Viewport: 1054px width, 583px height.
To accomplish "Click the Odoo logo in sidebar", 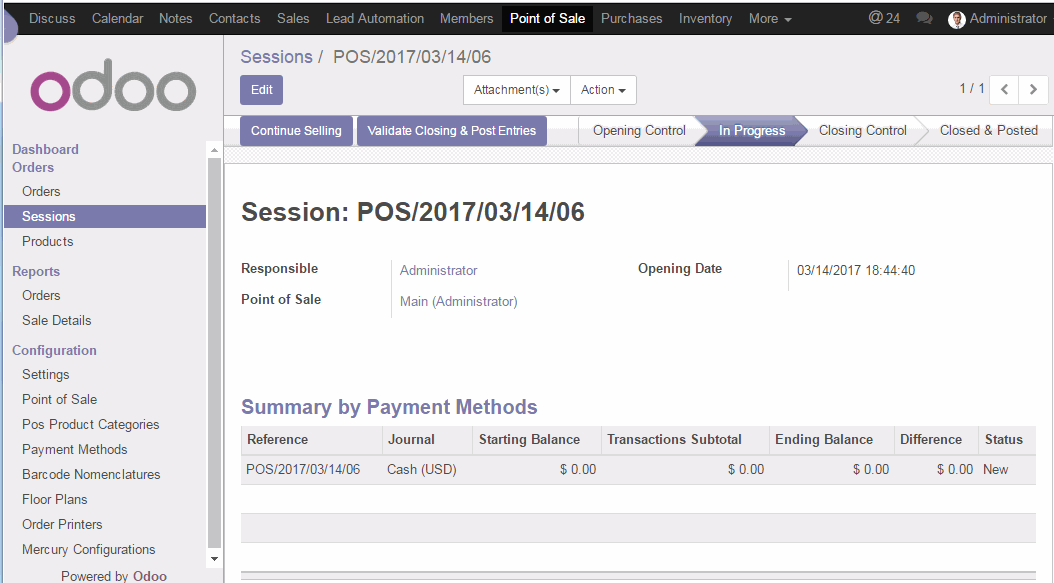I will (112, 91).
